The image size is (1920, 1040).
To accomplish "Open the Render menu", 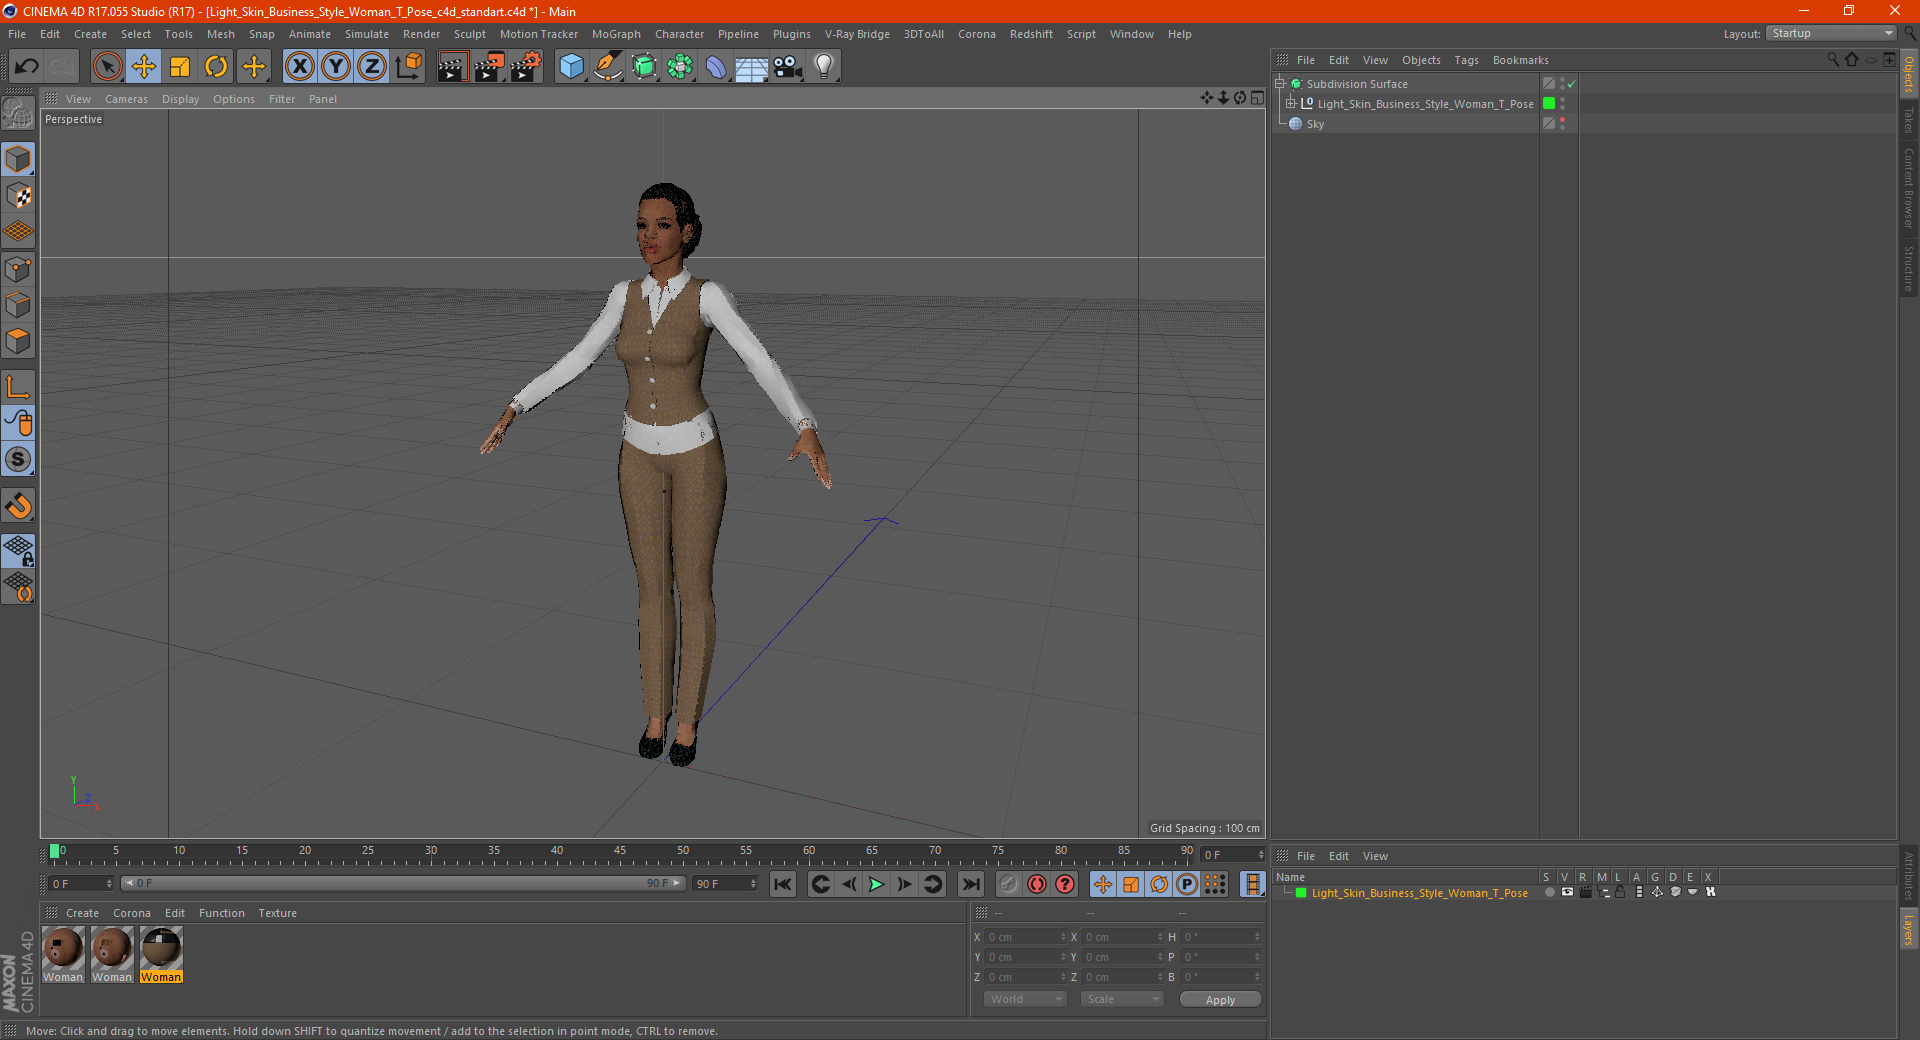I will pos(421,34).
